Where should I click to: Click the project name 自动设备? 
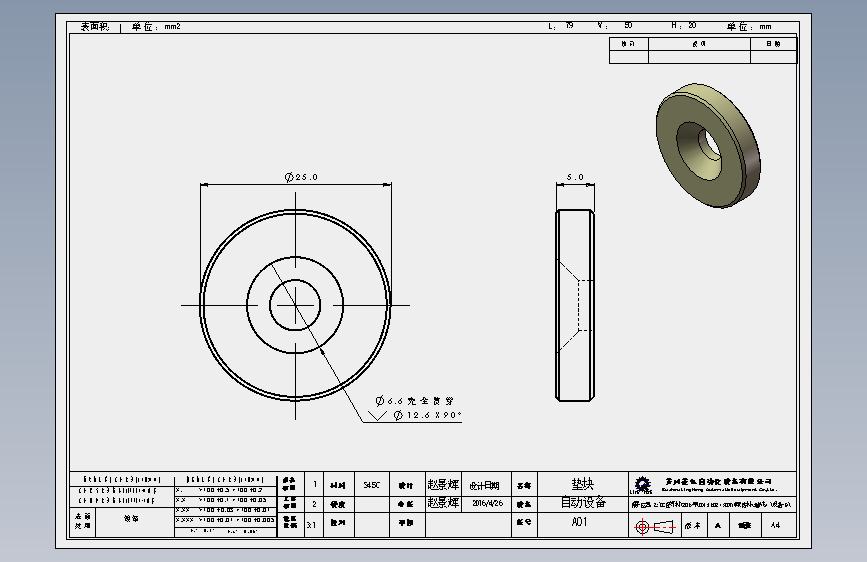coord(583,502)
